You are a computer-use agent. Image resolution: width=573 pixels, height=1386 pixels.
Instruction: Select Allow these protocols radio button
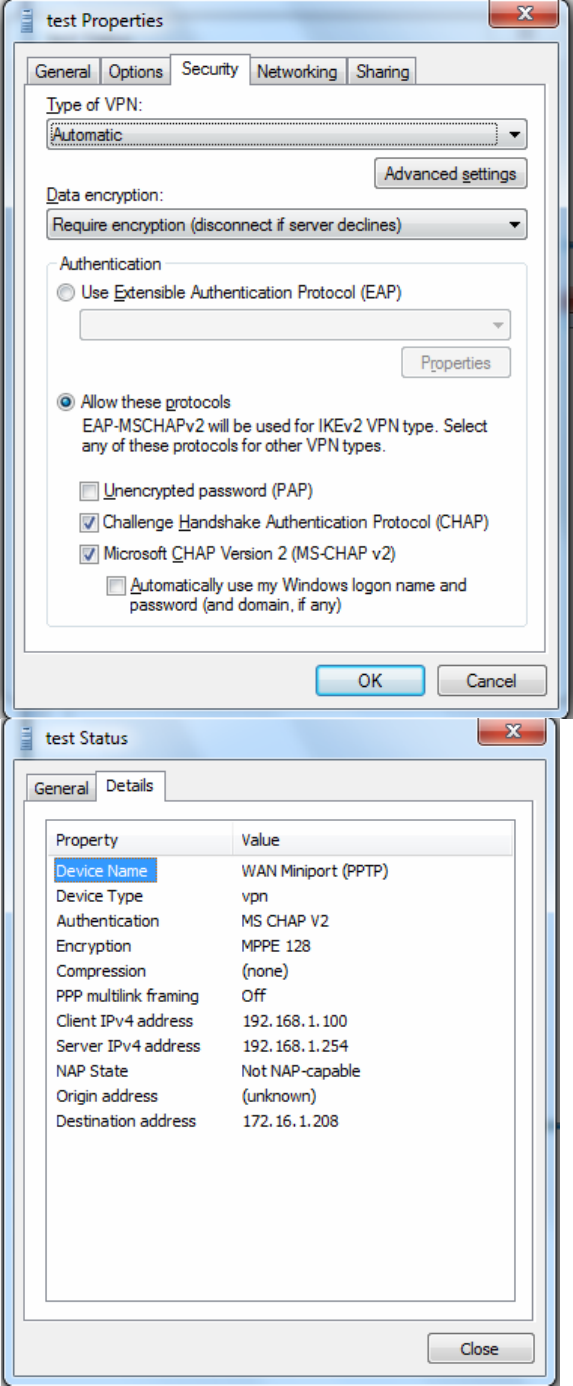(x=66, y=402)
